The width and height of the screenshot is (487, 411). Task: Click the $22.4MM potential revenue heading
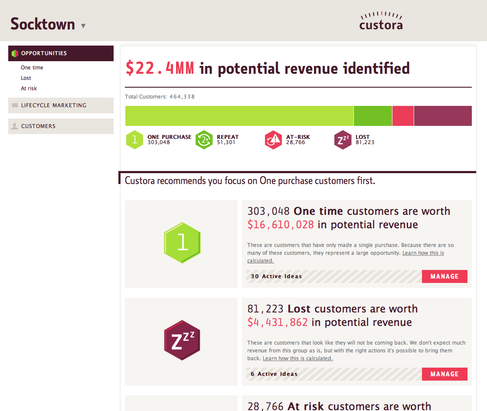267,68
